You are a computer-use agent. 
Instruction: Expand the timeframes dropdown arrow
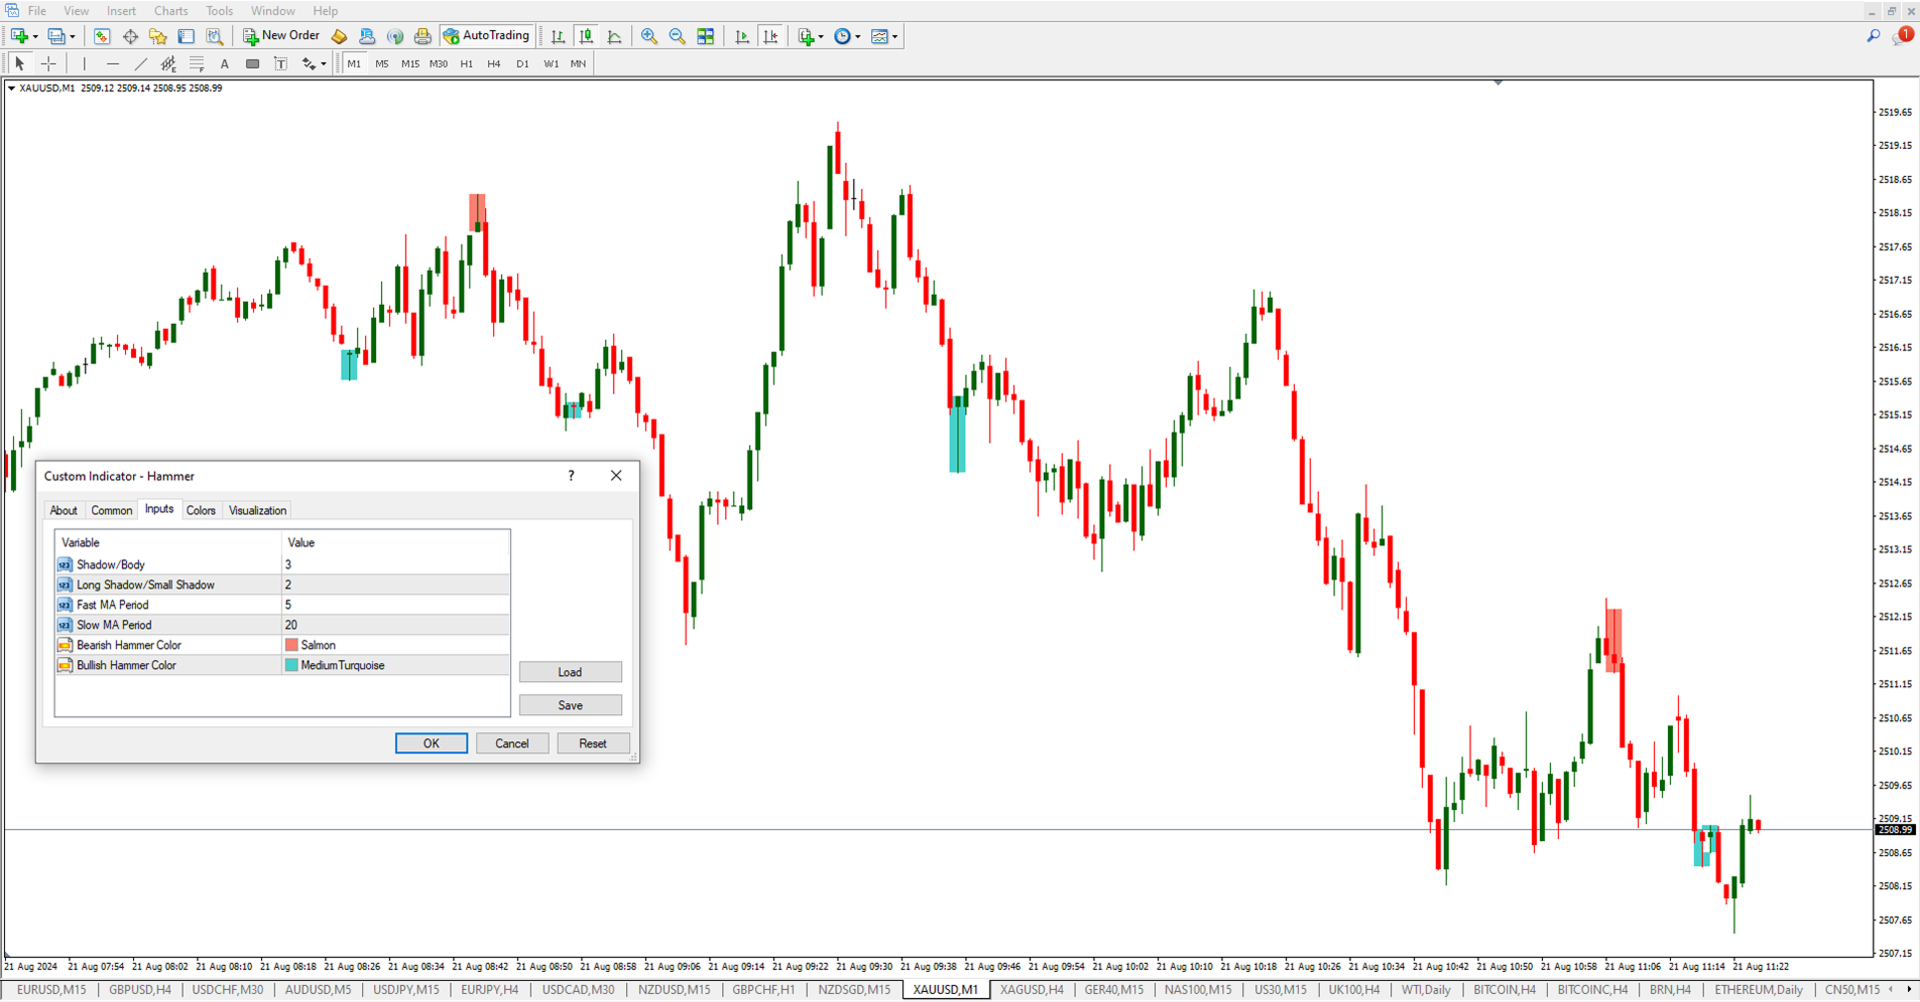856,36
